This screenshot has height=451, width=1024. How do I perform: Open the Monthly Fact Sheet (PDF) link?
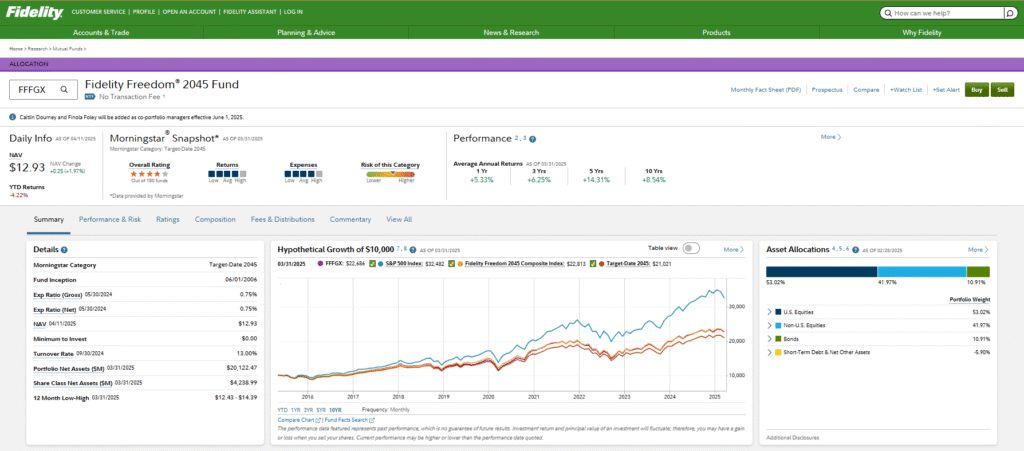[765, 90]
